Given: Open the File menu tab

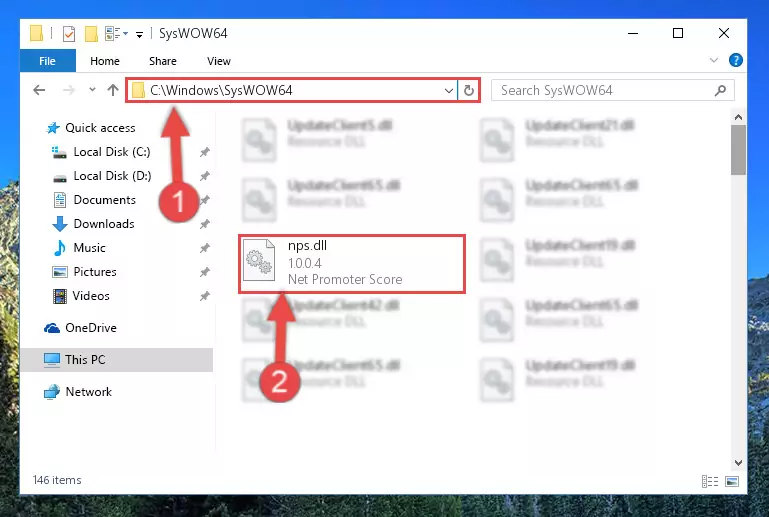Looking at the screenshot, I should pyautogui.click(x=48, y=61).
